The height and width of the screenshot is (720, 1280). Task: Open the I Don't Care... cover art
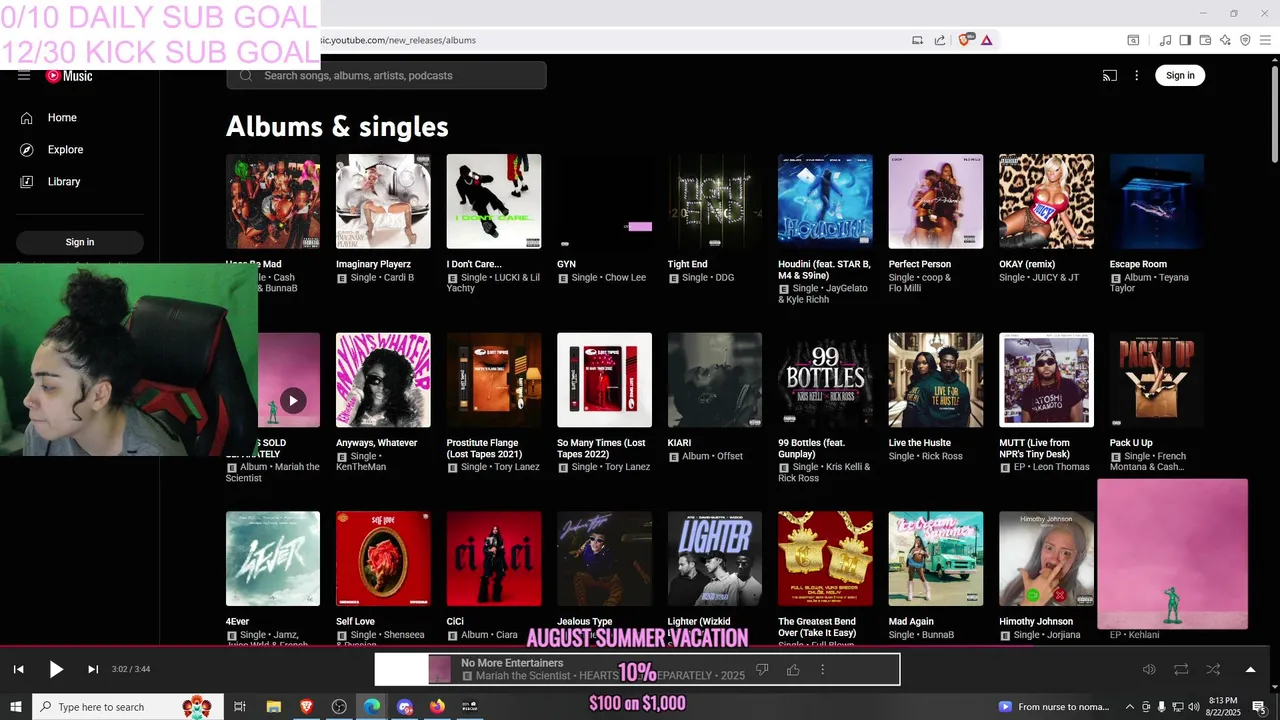tap(494, 201)
